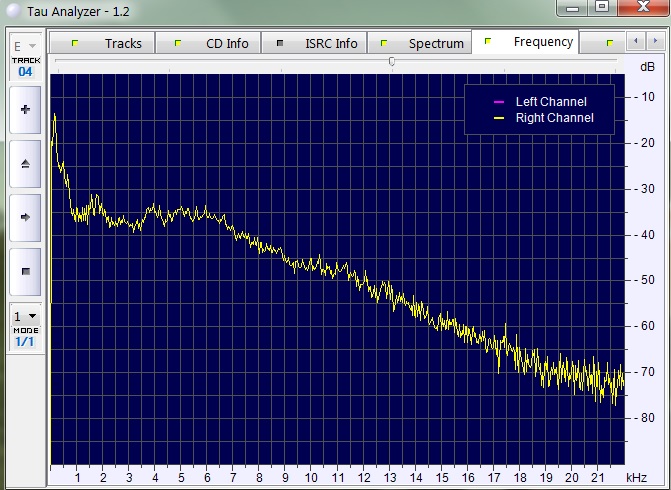Switch to the Spectrum tab

tap(423, 43)
